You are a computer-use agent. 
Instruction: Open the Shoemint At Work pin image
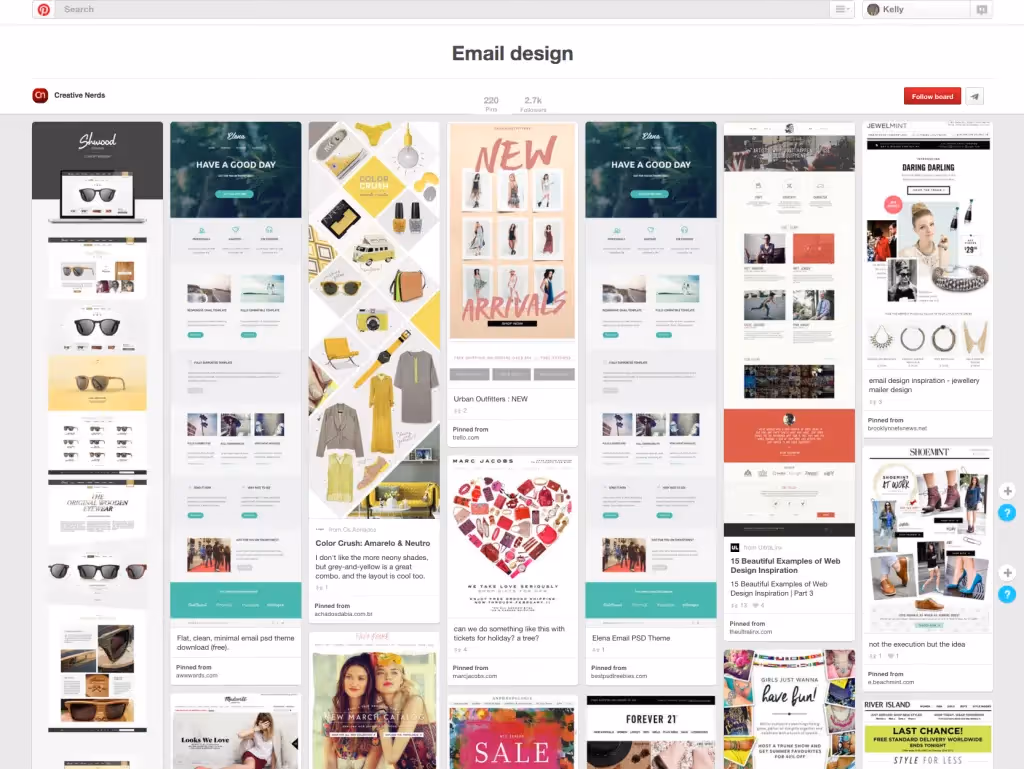[928, 540]
